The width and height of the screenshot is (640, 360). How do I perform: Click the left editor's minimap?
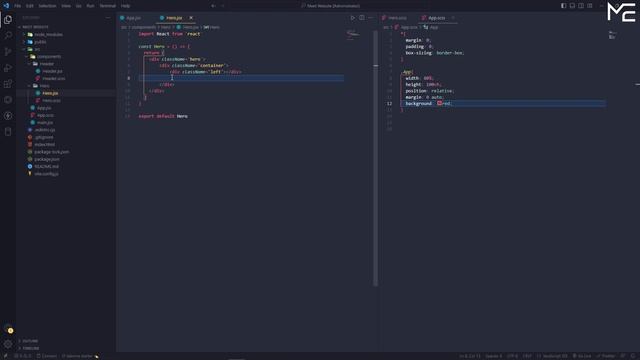[353, 34]
